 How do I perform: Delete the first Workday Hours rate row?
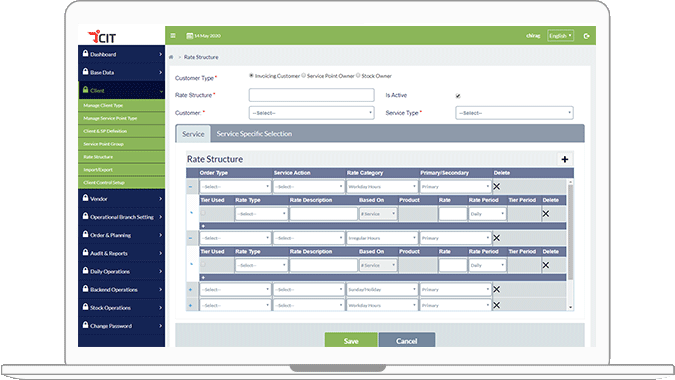pyautogui.click(x=496, y=186)
